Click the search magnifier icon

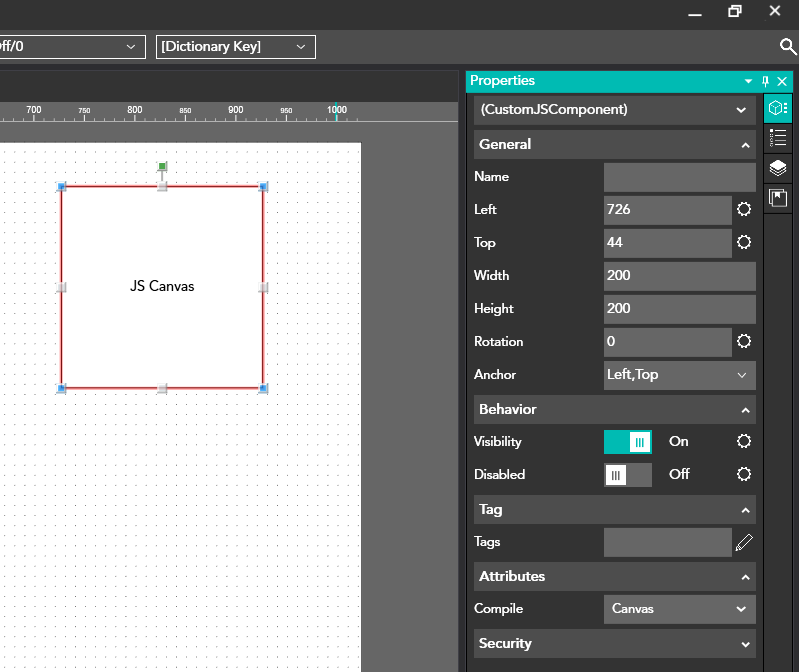click(x=788, y=47)
